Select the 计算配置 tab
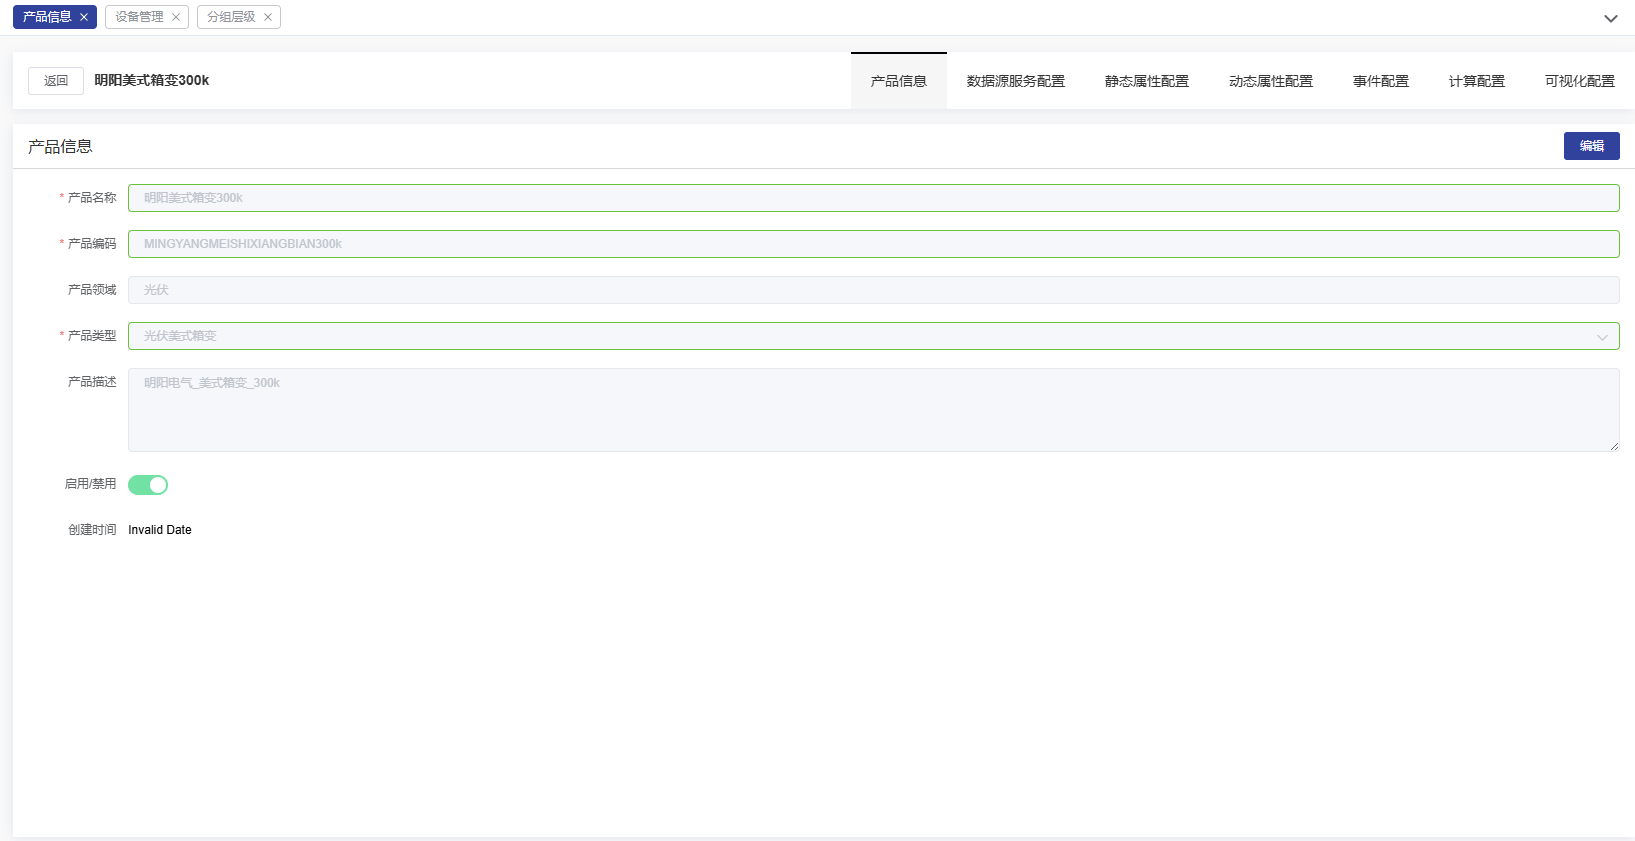1635x841 pixels. (x=1476, y=81)
